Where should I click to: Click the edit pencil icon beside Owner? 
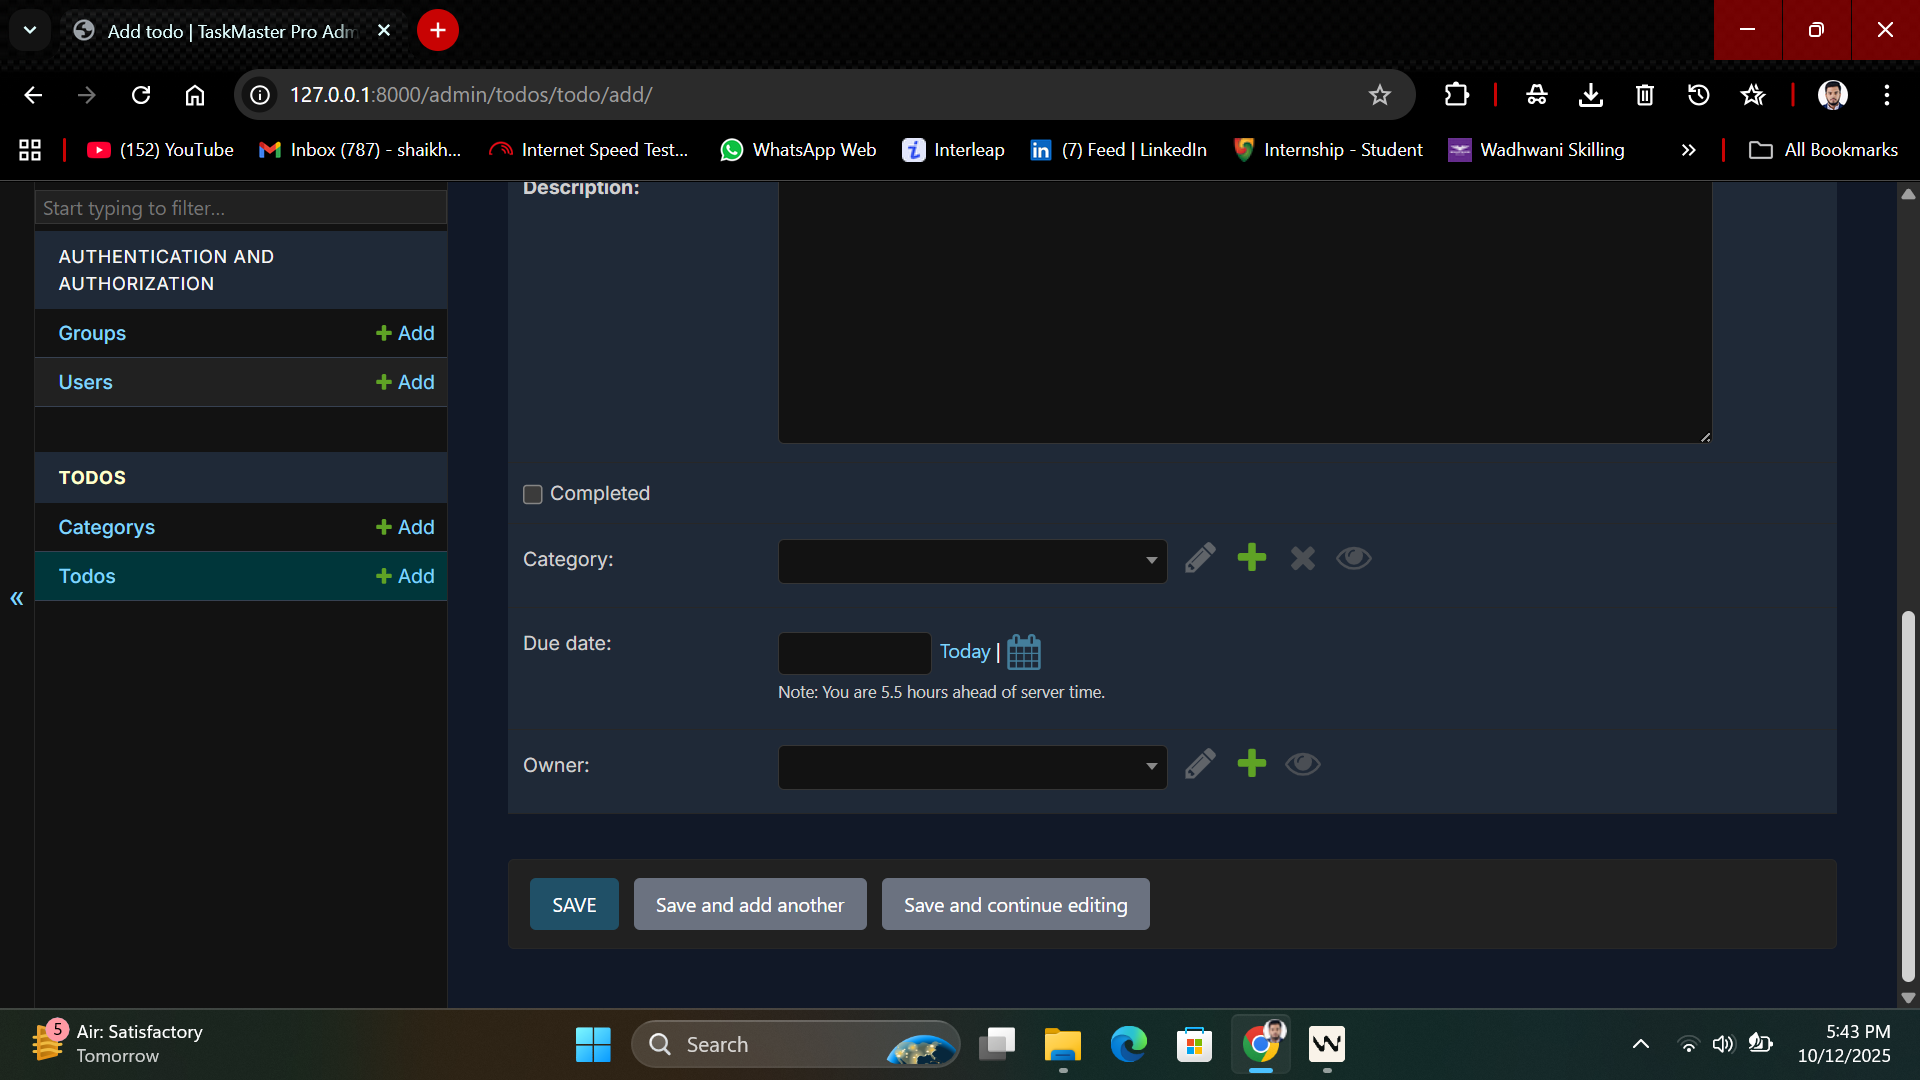tap(1200, 764)
